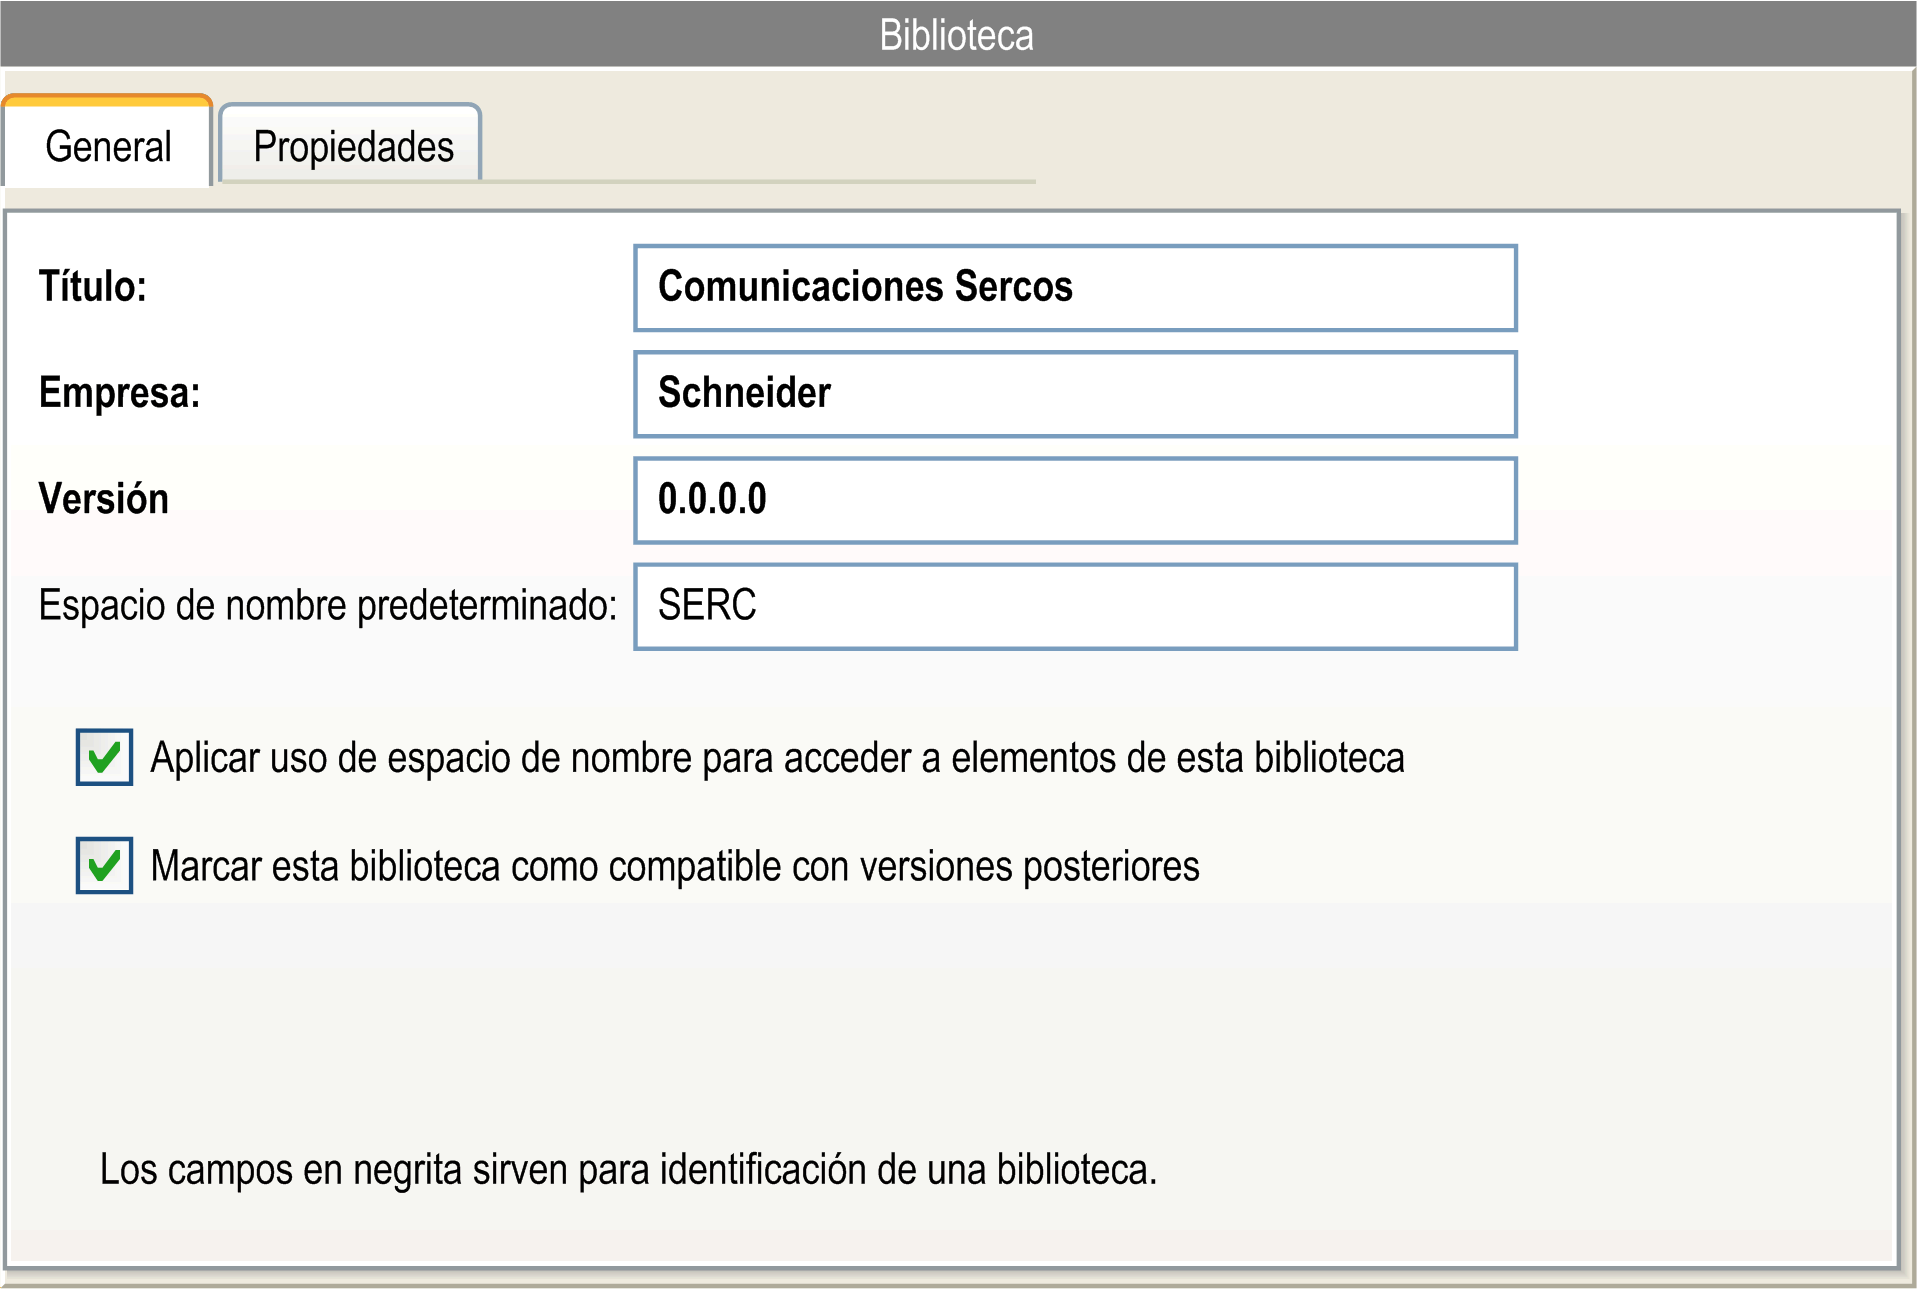
Task: Click the Título field containing Comunicaciones Sercos
Action: [x=1075, y=288]
